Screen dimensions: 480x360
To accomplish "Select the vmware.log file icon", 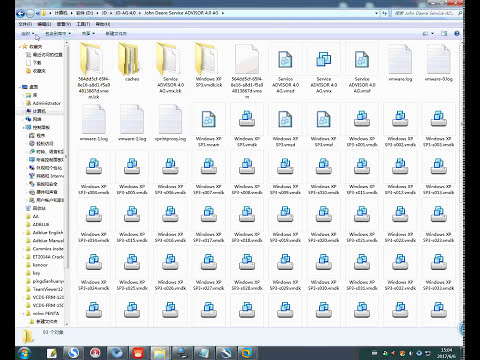I will (400, 60).
